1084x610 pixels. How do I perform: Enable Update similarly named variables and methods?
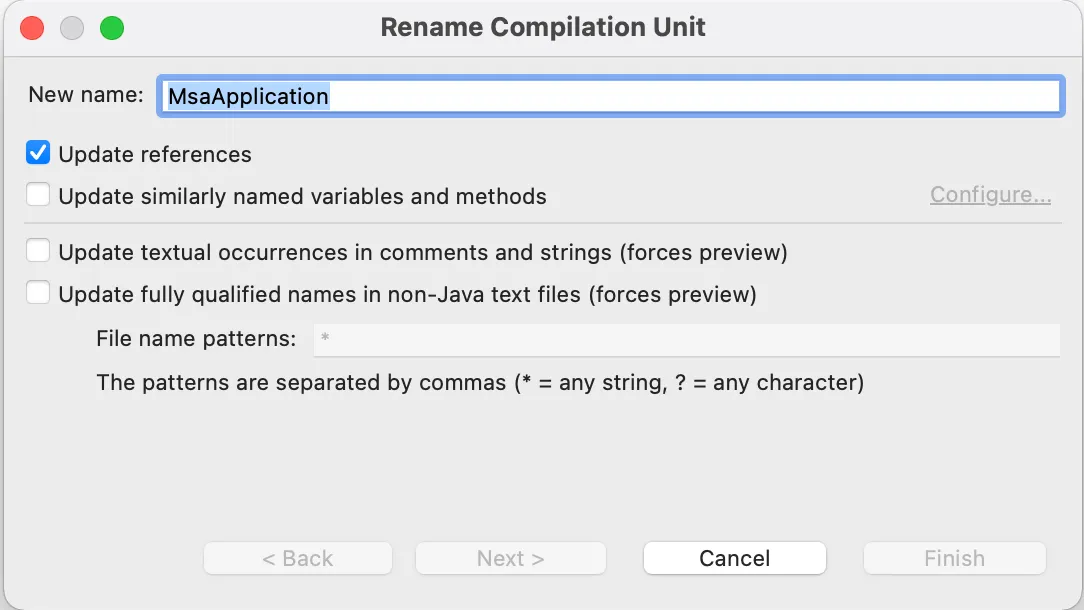point(38,195)
